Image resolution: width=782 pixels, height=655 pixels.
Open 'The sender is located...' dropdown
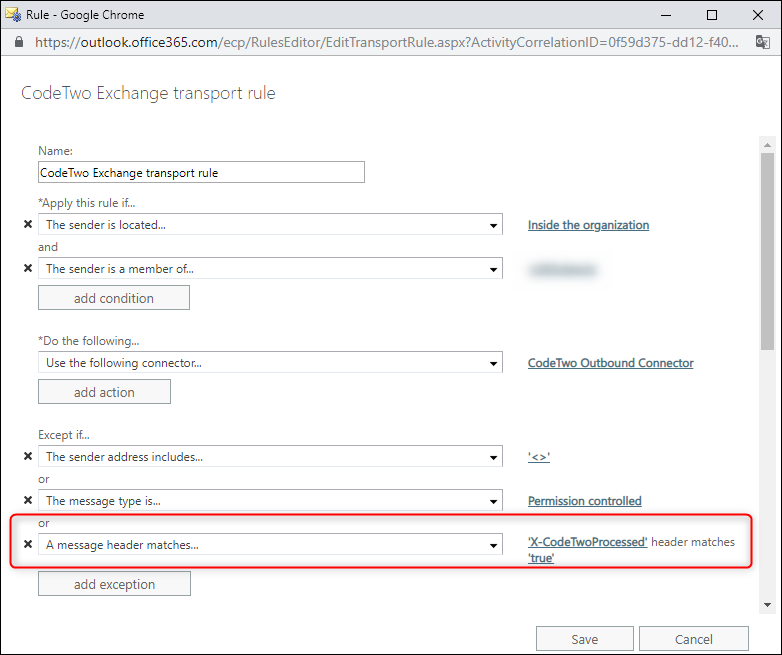270,225
